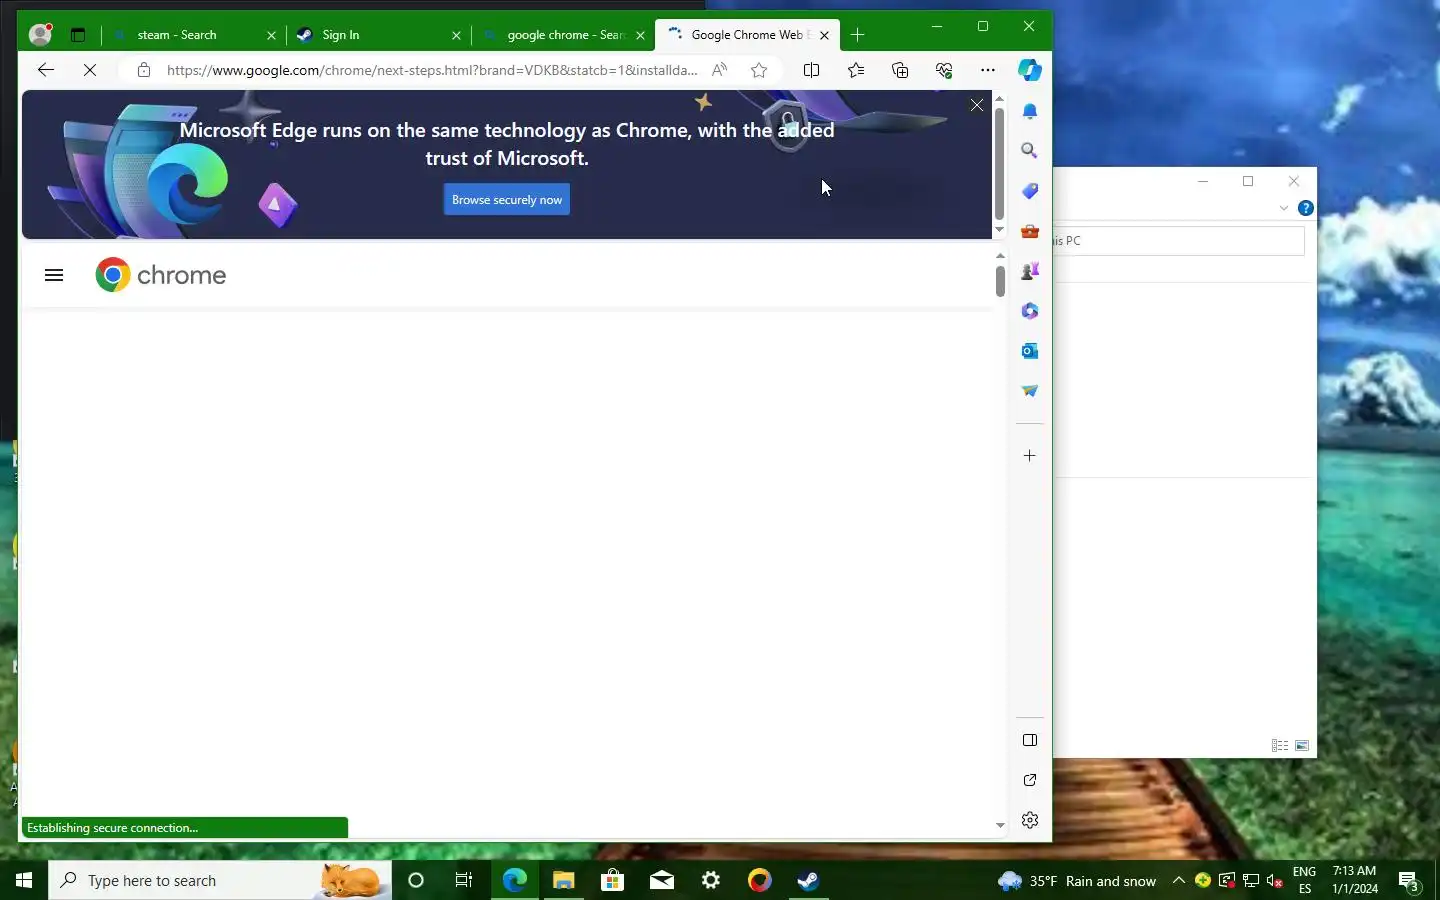This screenshot has width=1440, height=900.
Task: Open Search in the Edge sidebar
Action: (x=1030, y=151)
